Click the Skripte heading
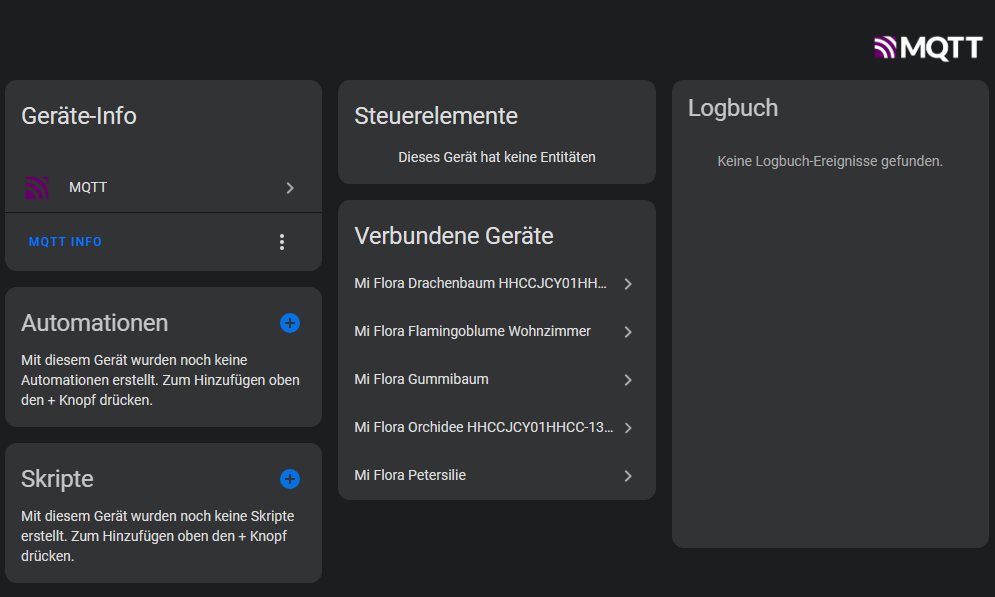Viewport: 995px width, 597px height. click(x=57, y=479)
